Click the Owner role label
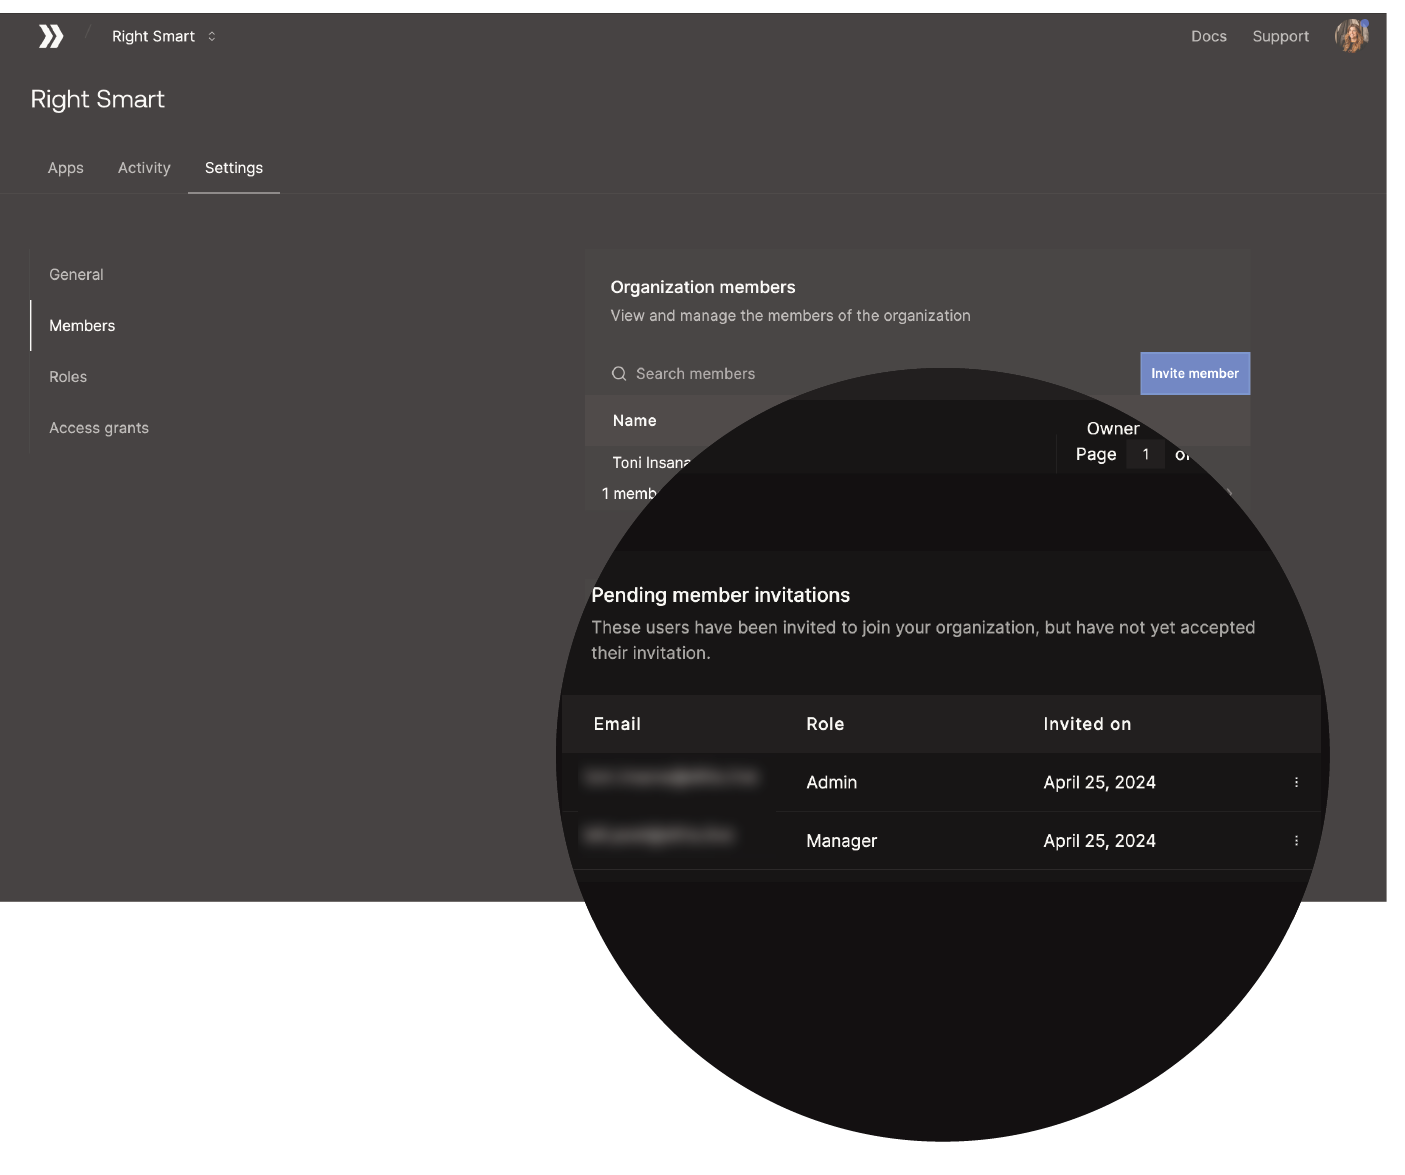 pyautogui.click(x=1113, y=428)
